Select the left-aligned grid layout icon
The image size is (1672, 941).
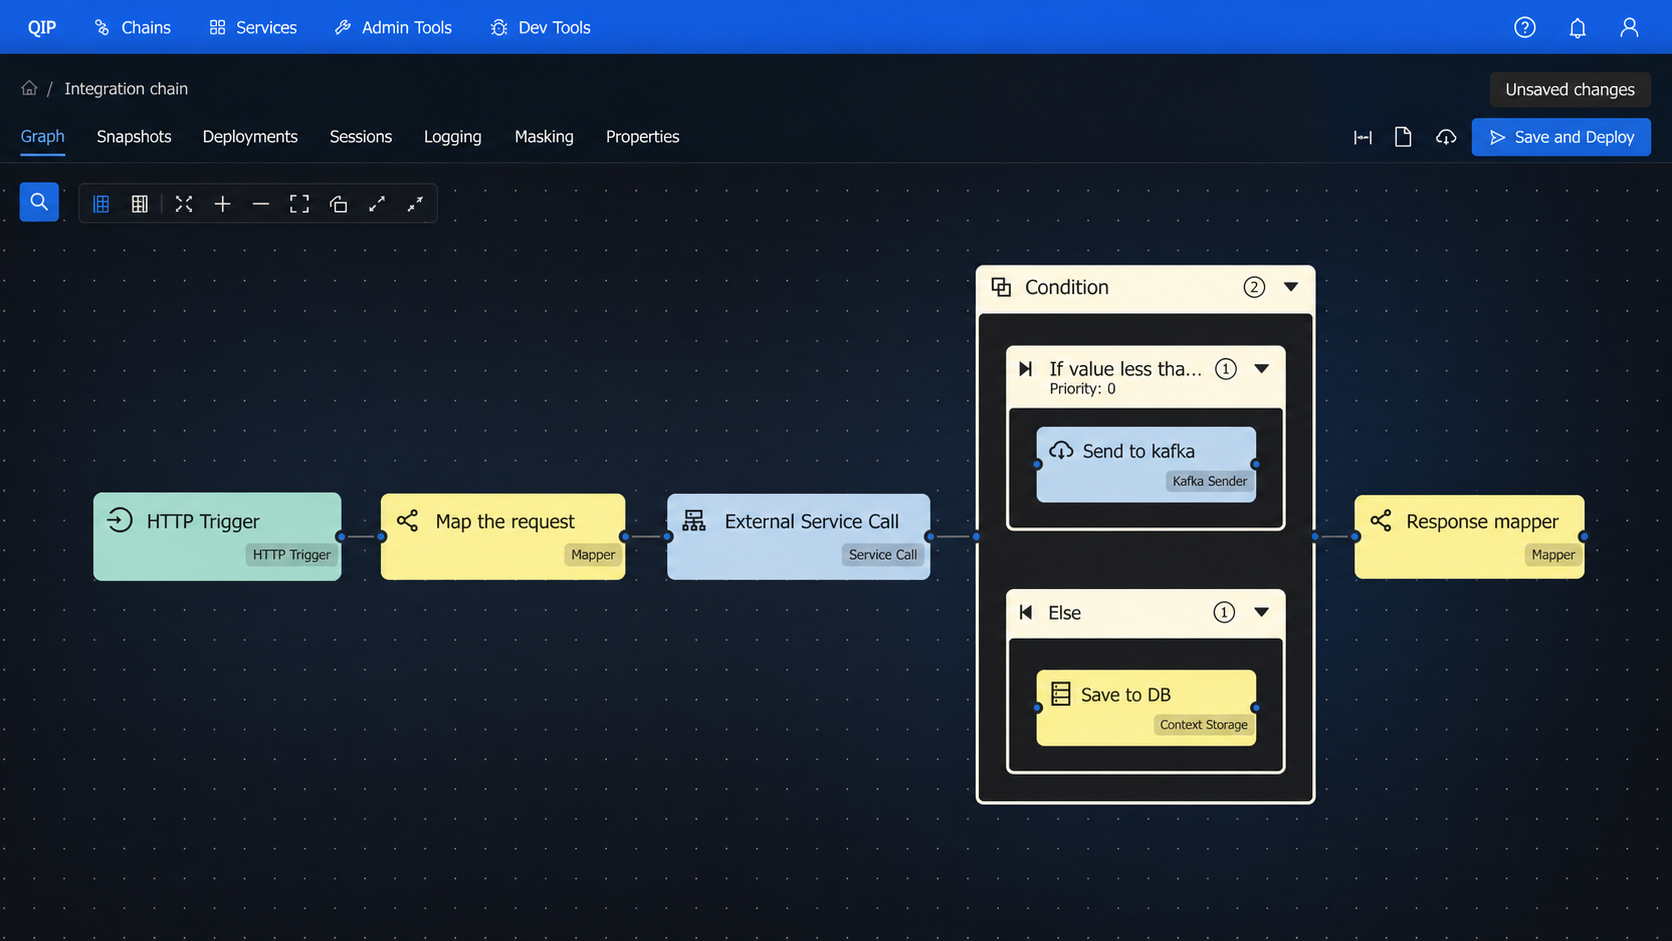tap(101, 204)
